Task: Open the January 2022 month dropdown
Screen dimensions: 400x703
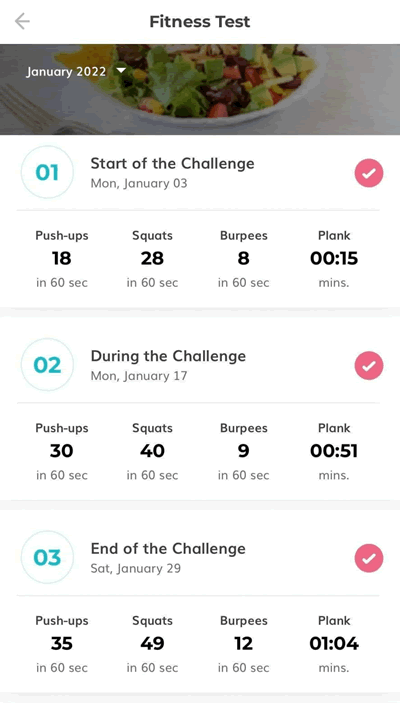Action: pos(76,71)
